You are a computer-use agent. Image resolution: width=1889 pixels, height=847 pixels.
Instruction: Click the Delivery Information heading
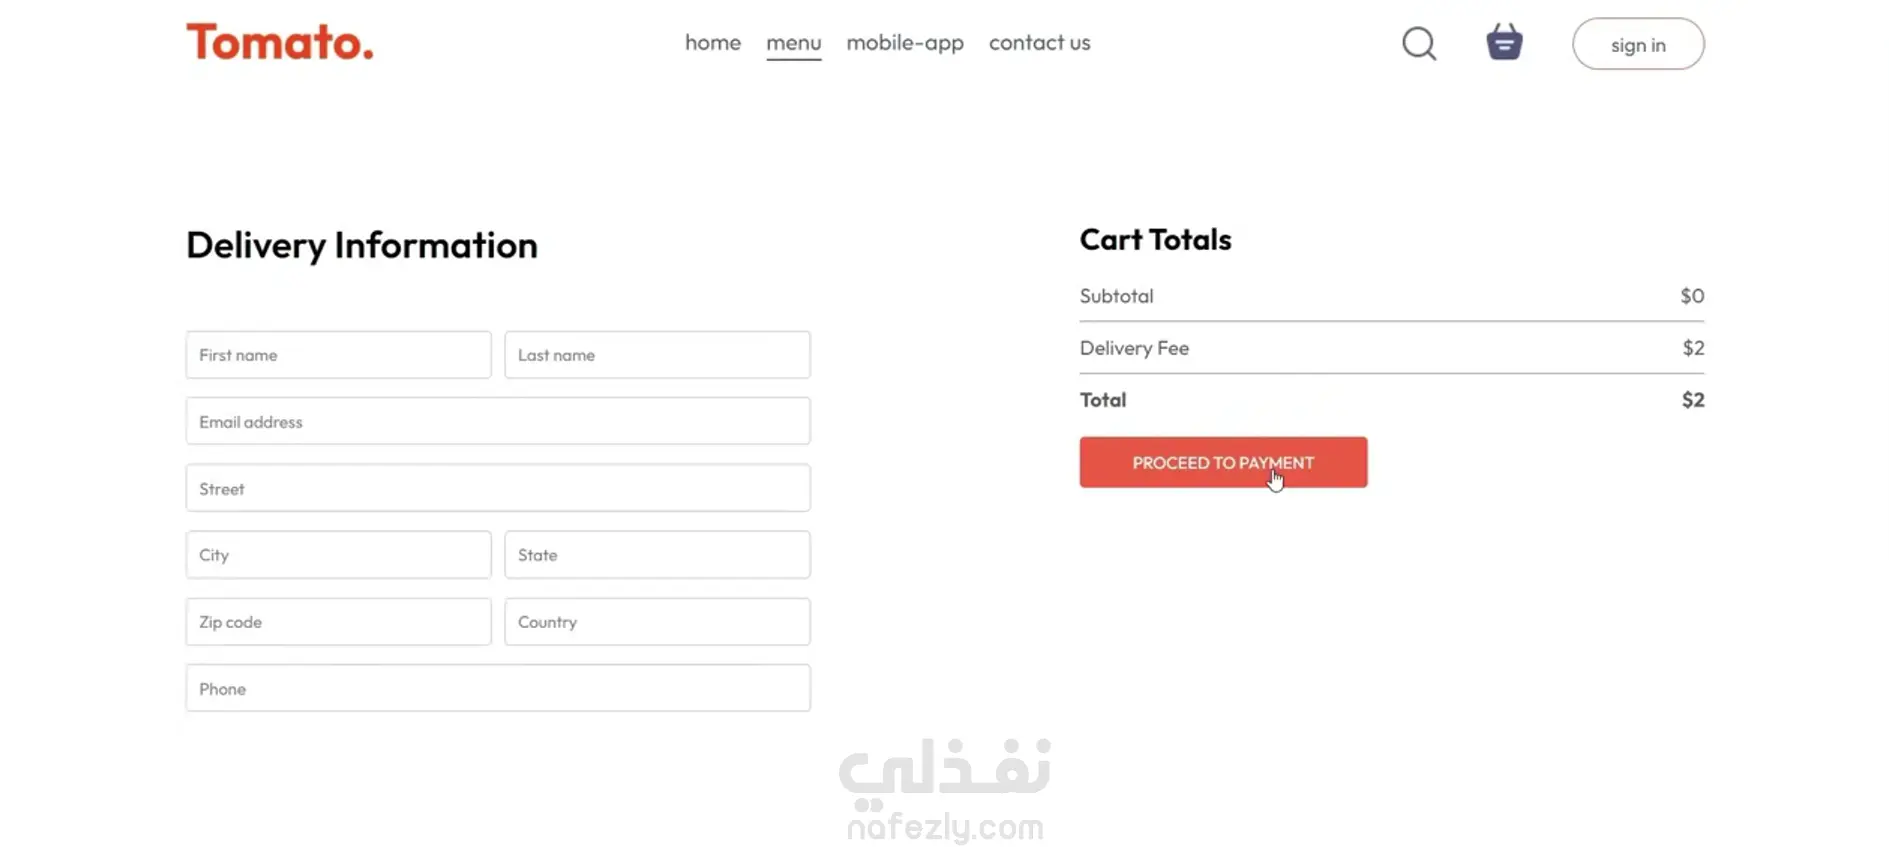pyautogui.click(x=361, y=245)
